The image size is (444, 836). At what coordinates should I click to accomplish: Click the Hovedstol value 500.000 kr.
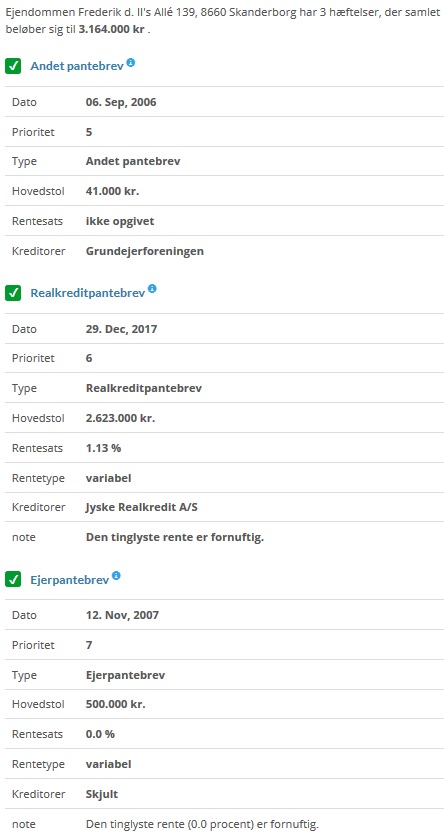[x=116, y=704]
